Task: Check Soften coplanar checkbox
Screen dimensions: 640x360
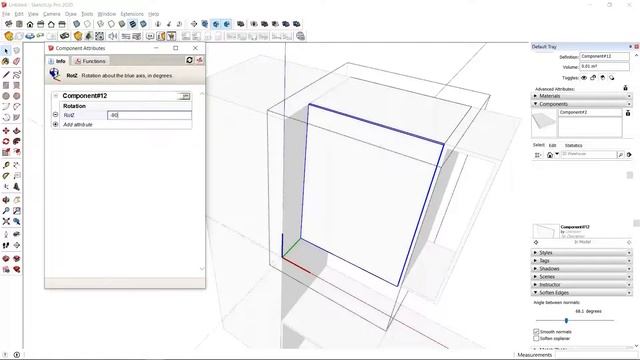Action: coord(536,338)
